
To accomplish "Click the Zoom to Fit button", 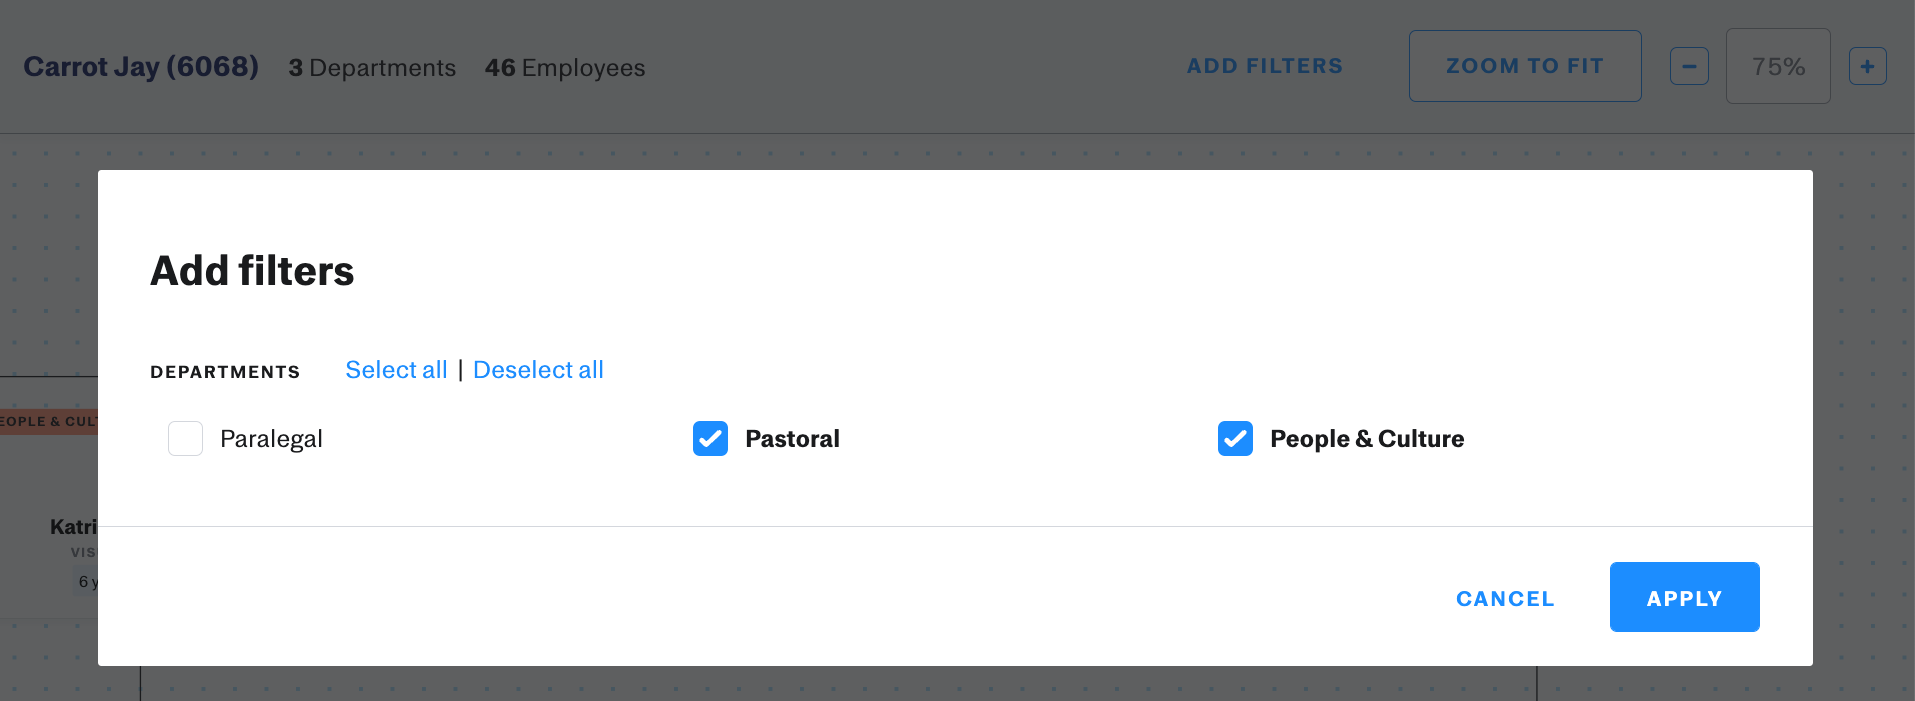I will click(1525, 66).
